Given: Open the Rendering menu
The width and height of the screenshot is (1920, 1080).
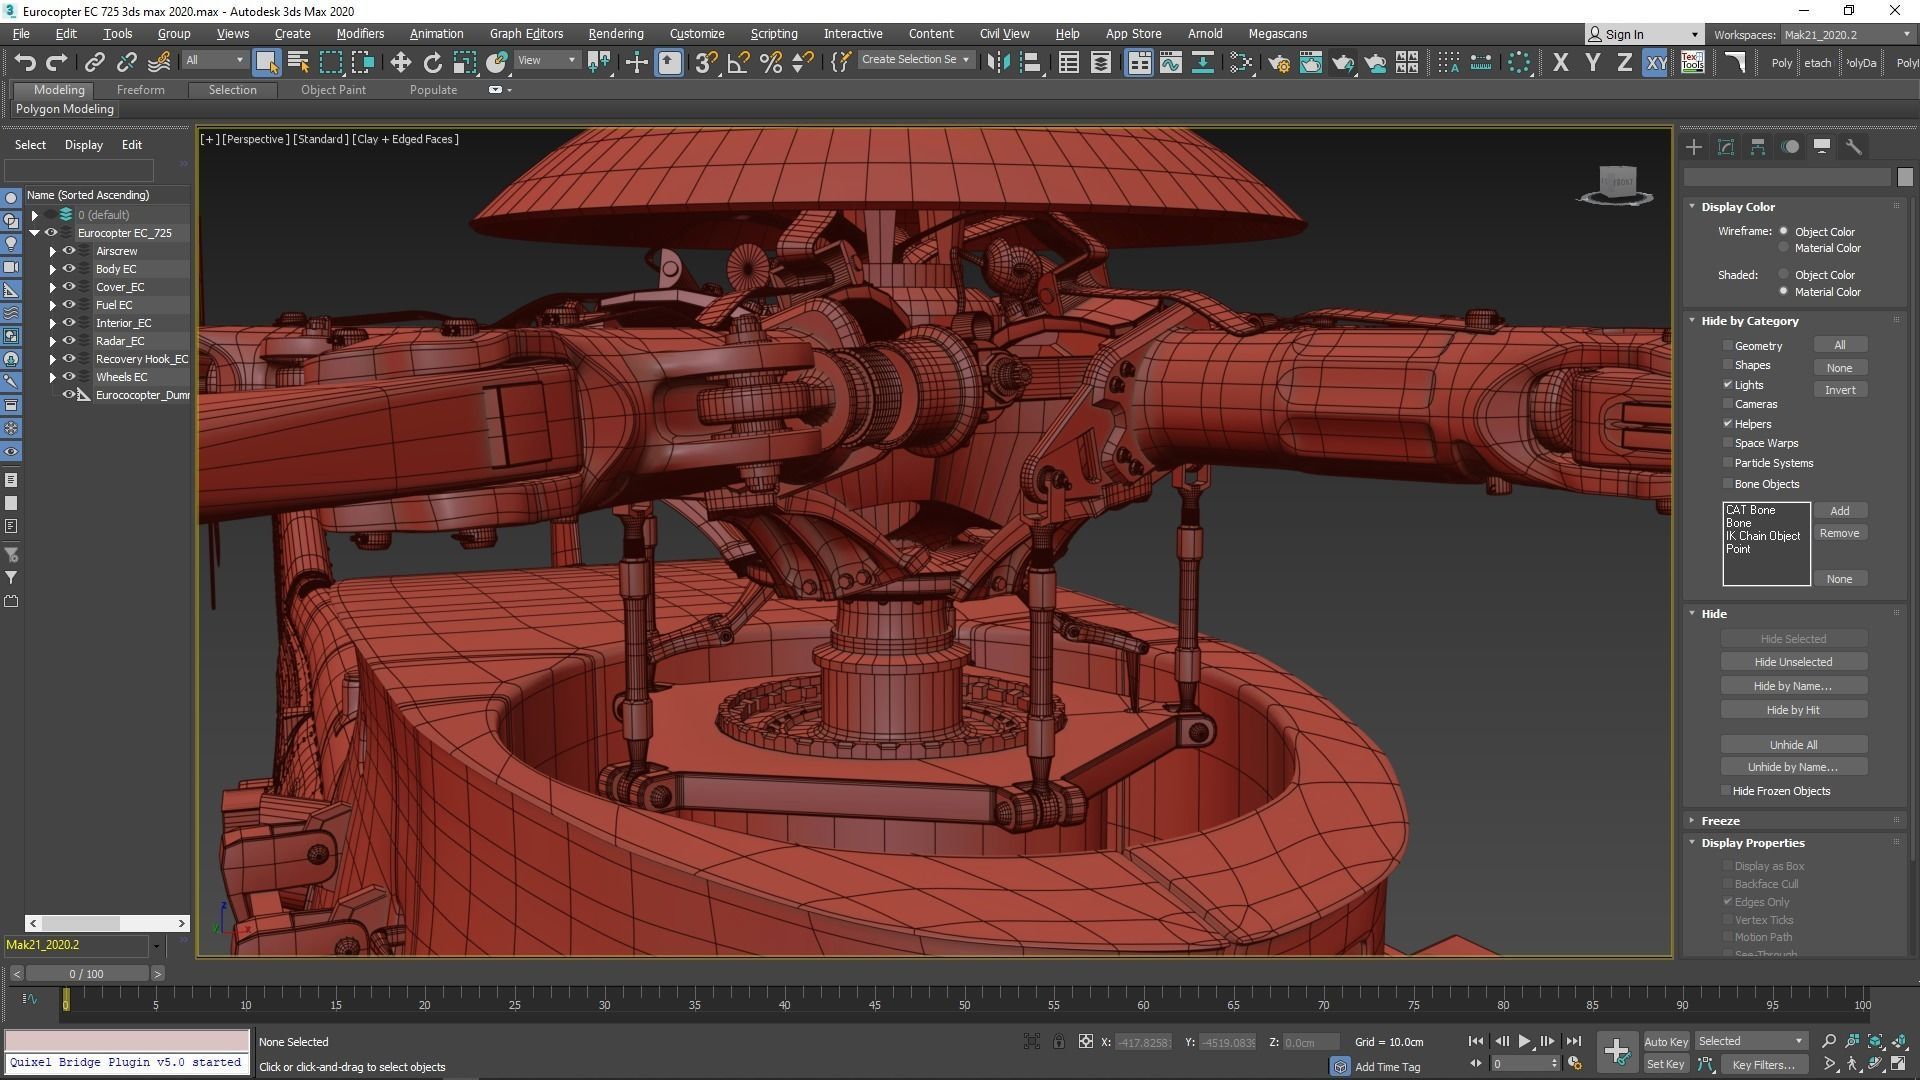Looking at the screenshot, I should 615,33.
